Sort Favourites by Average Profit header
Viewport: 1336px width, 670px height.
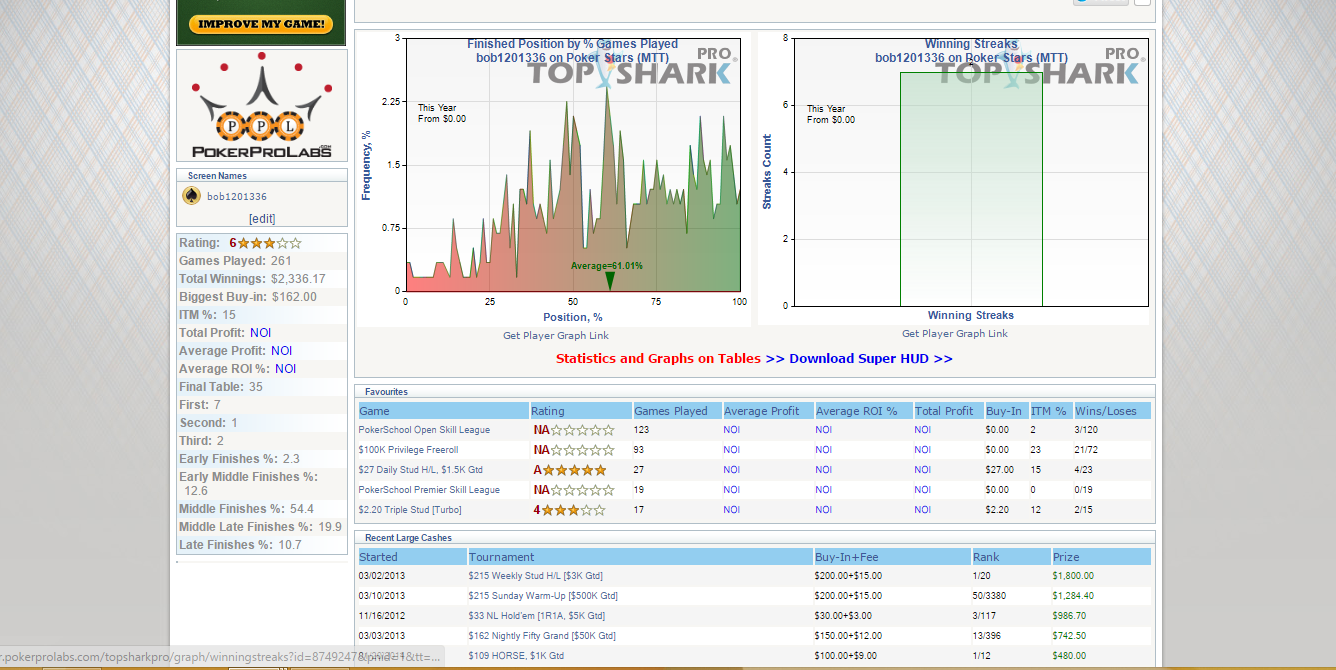[767, 411]
